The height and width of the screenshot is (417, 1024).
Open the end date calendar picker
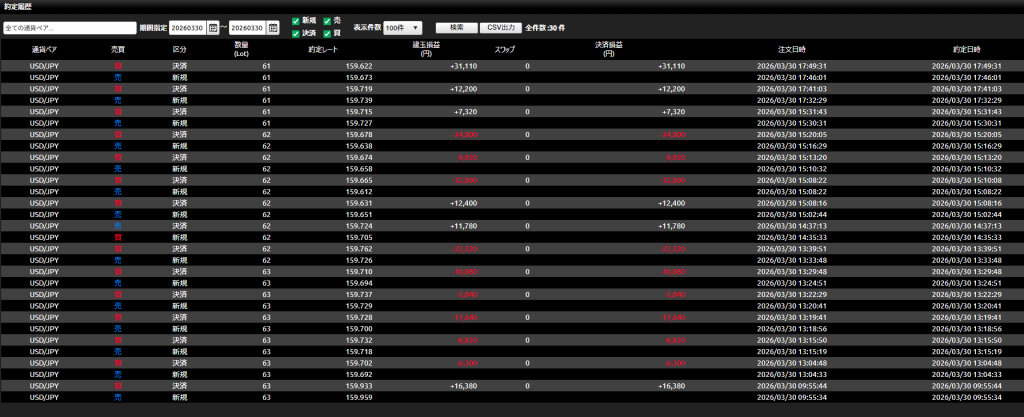coord(273,28)
